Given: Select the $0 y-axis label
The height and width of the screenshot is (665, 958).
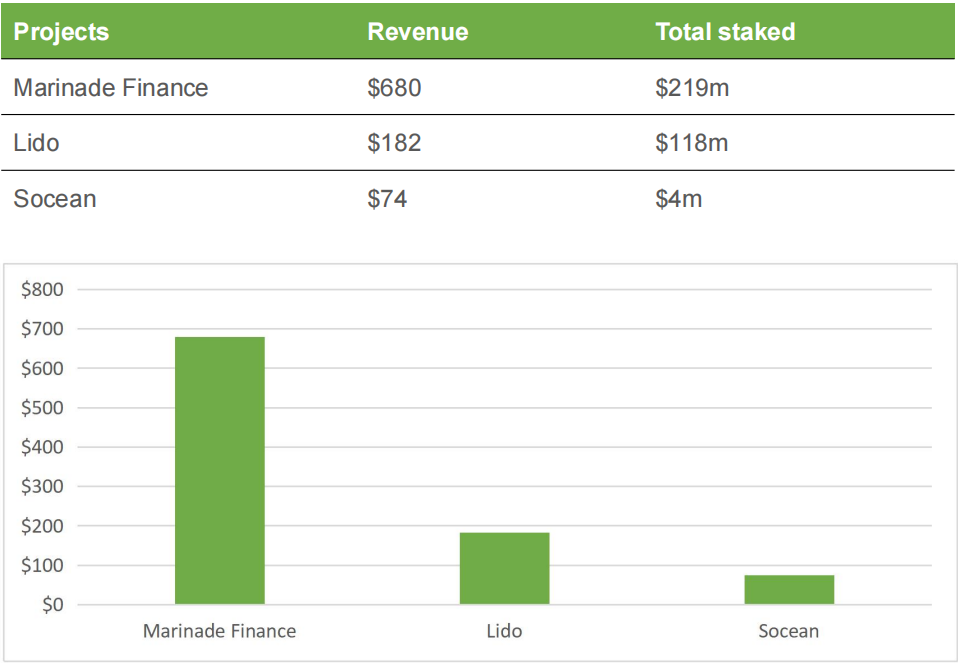Looking at the screenshot, I should click(50, 605).
